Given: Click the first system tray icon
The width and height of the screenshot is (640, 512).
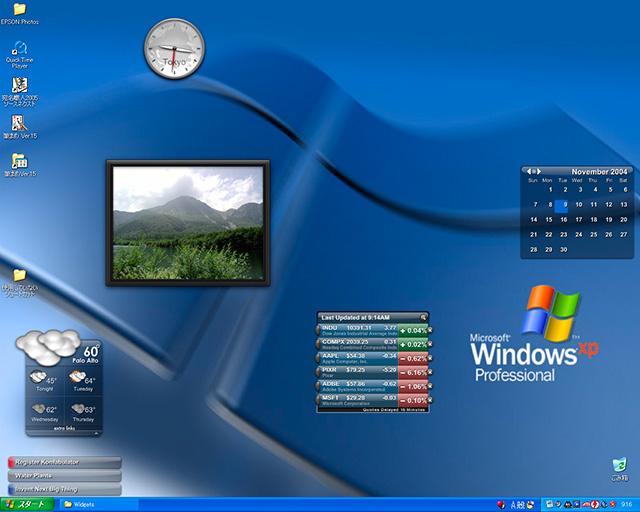Looking at the screenshot, I should pyautogui.click(x=550, y=505).
